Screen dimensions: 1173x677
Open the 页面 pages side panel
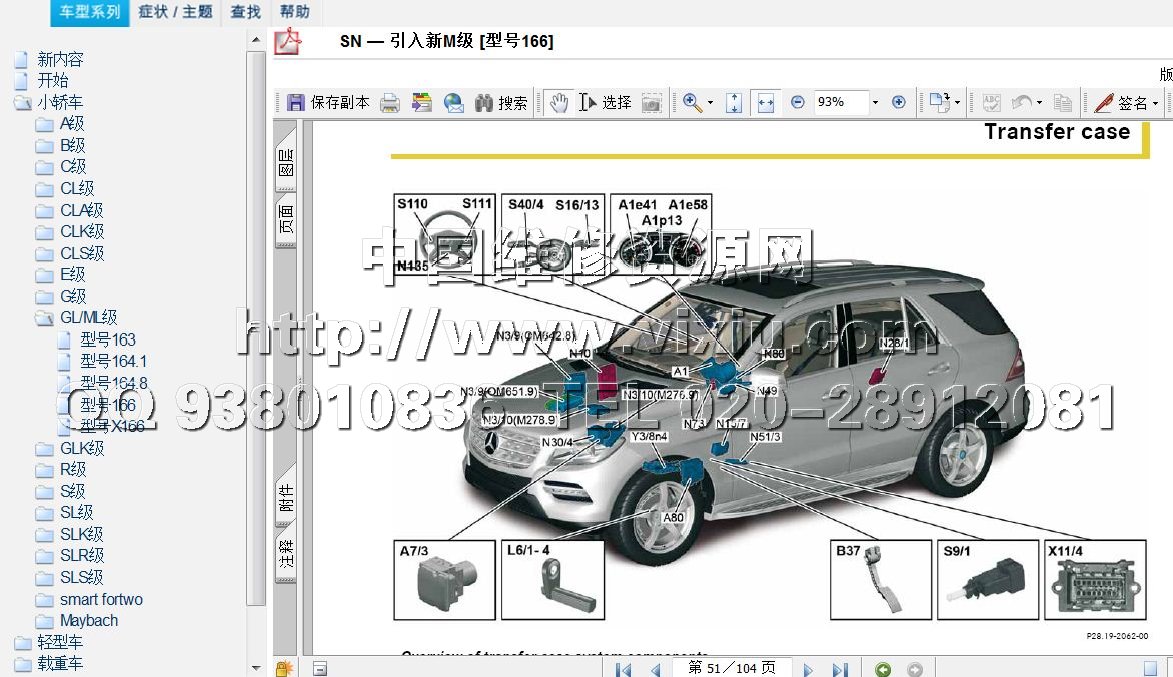[285, 222]
